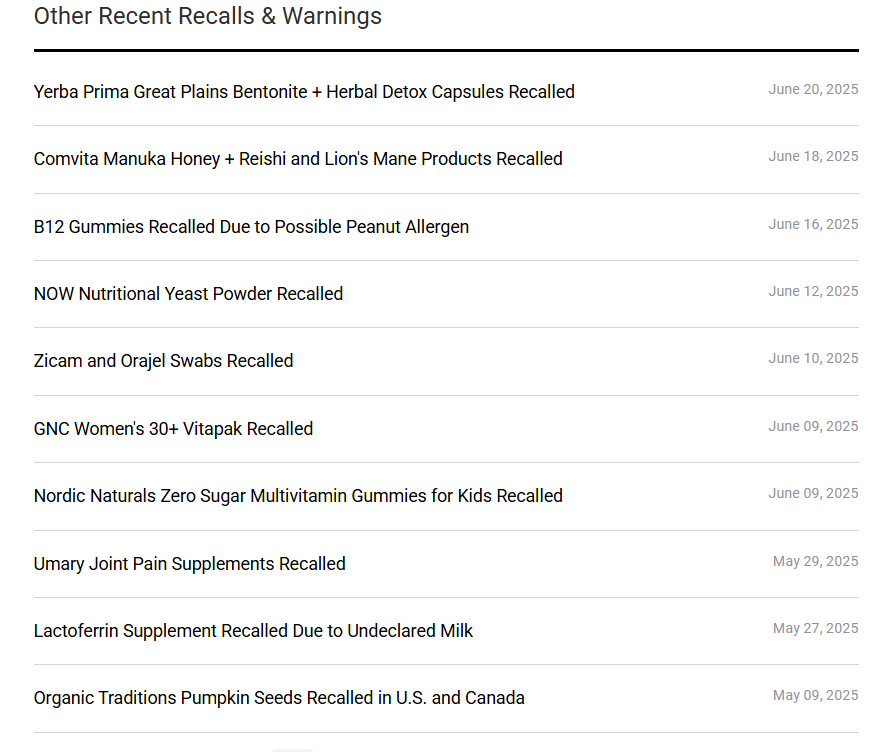Click the June 16, 2025 date
This screenshot has height=752, width=881.
[x=813, y=224]
